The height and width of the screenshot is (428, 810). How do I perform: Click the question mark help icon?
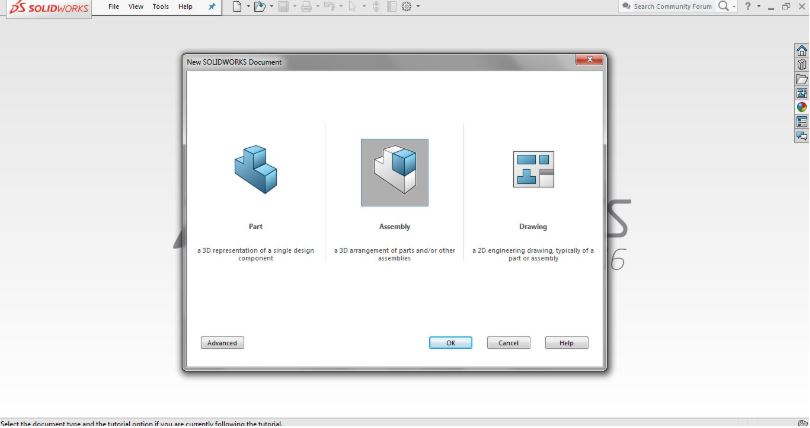747,7
